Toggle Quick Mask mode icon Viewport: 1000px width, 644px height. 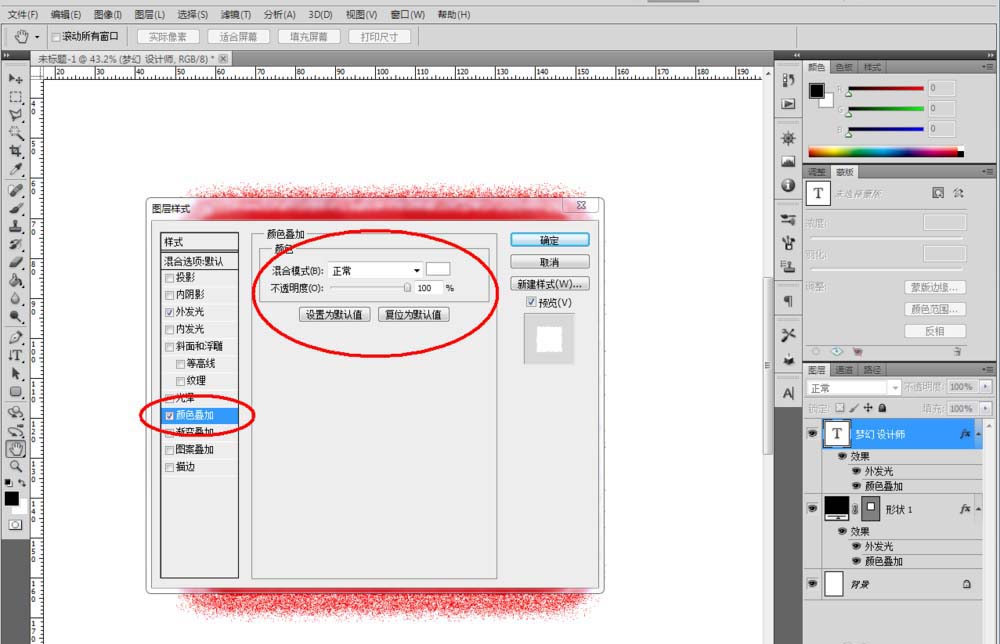pos(15,525)
